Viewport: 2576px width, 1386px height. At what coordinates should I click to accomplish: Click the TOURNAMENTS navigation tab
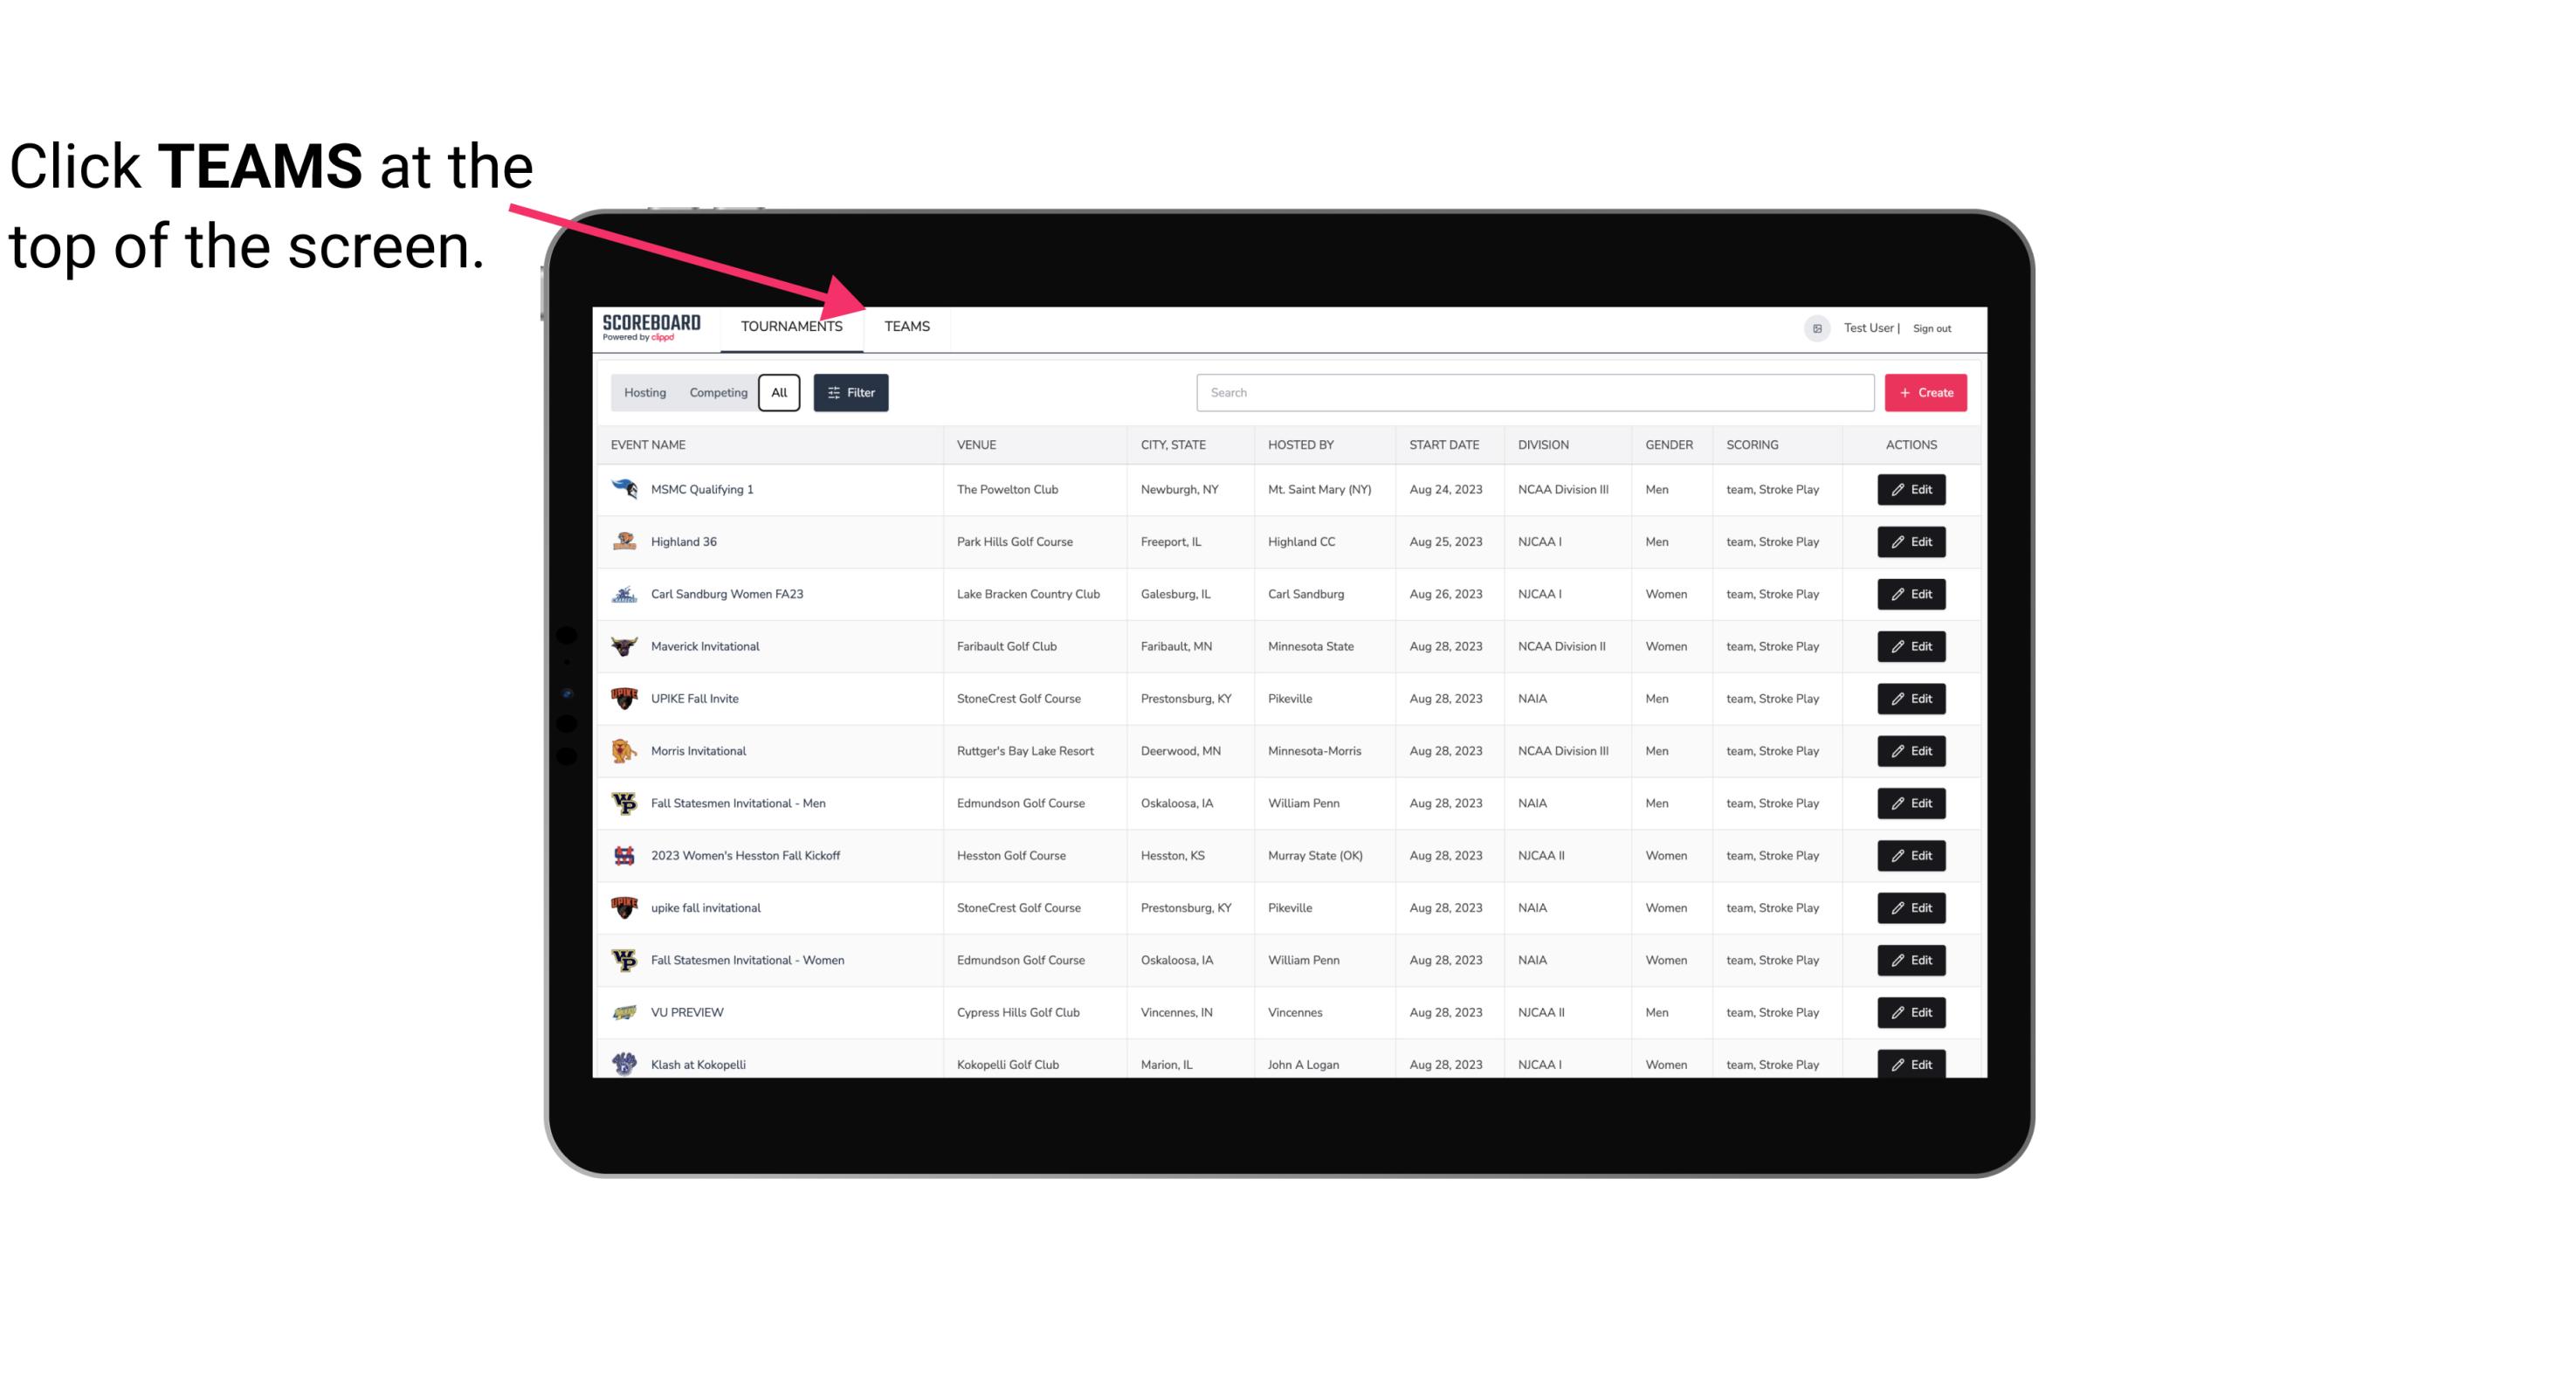[790, 326]
